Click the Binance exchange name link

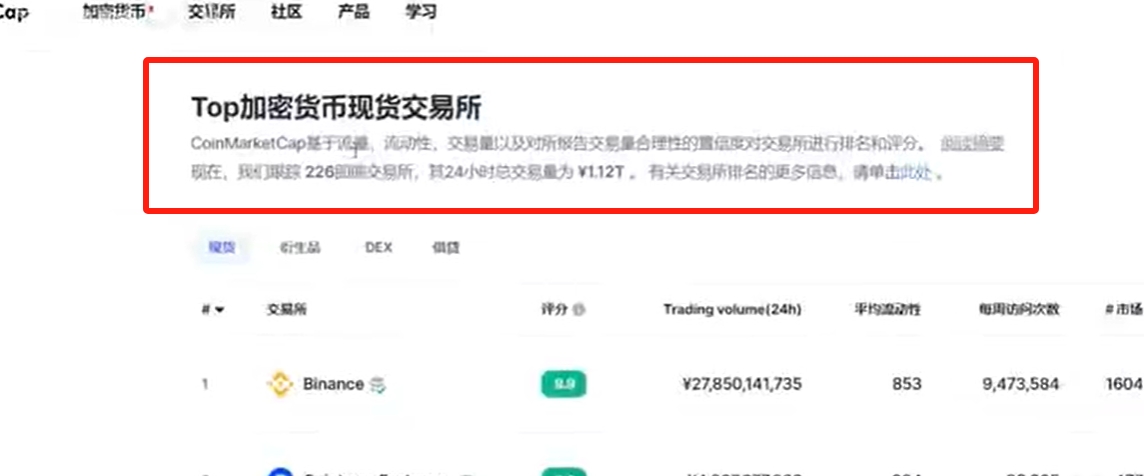point(333,384)
